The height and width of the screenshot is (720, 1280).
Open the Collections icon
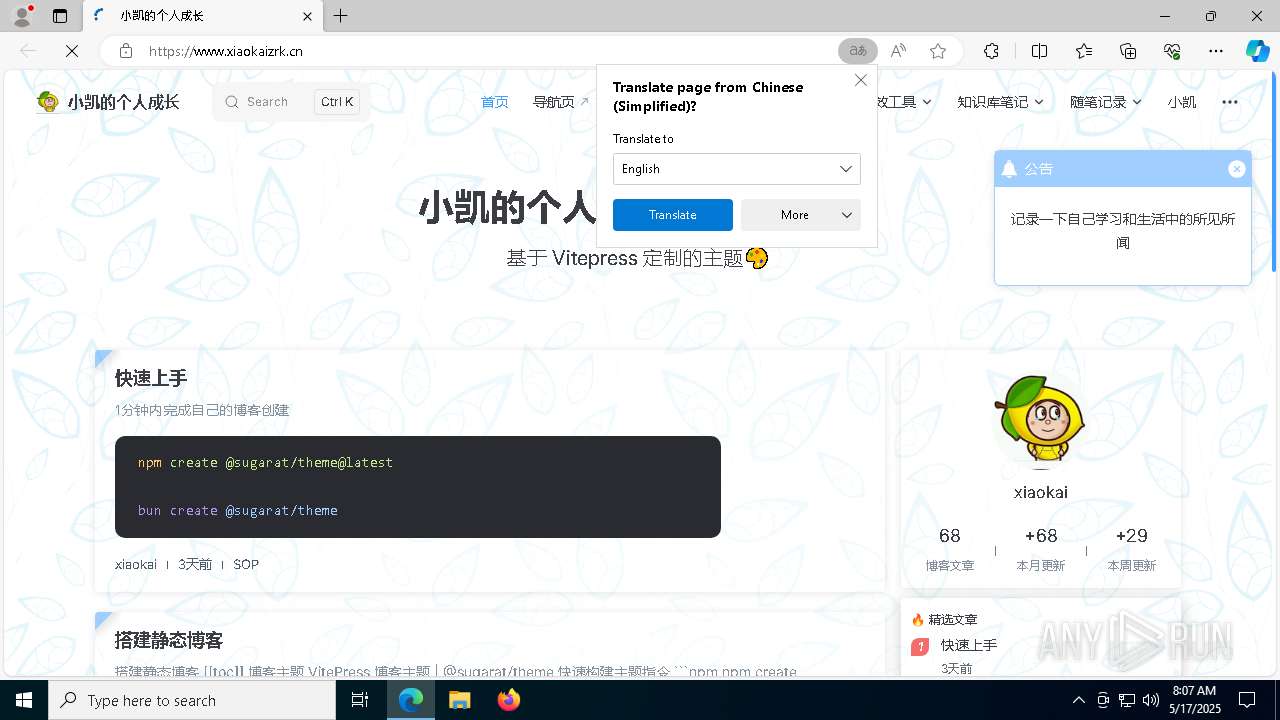coord(1128,51)
